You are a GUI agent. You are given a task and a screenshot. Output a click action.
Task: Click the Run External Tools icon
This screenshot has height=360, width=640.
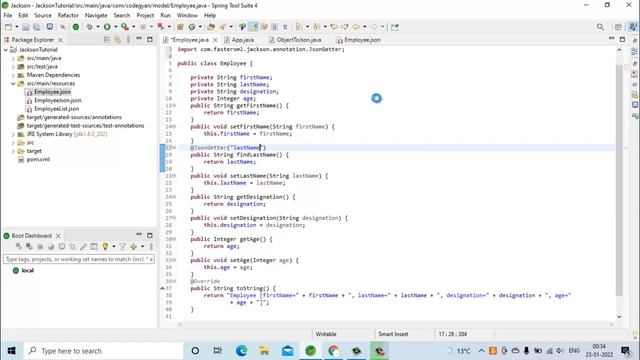[x=125, y=27]
